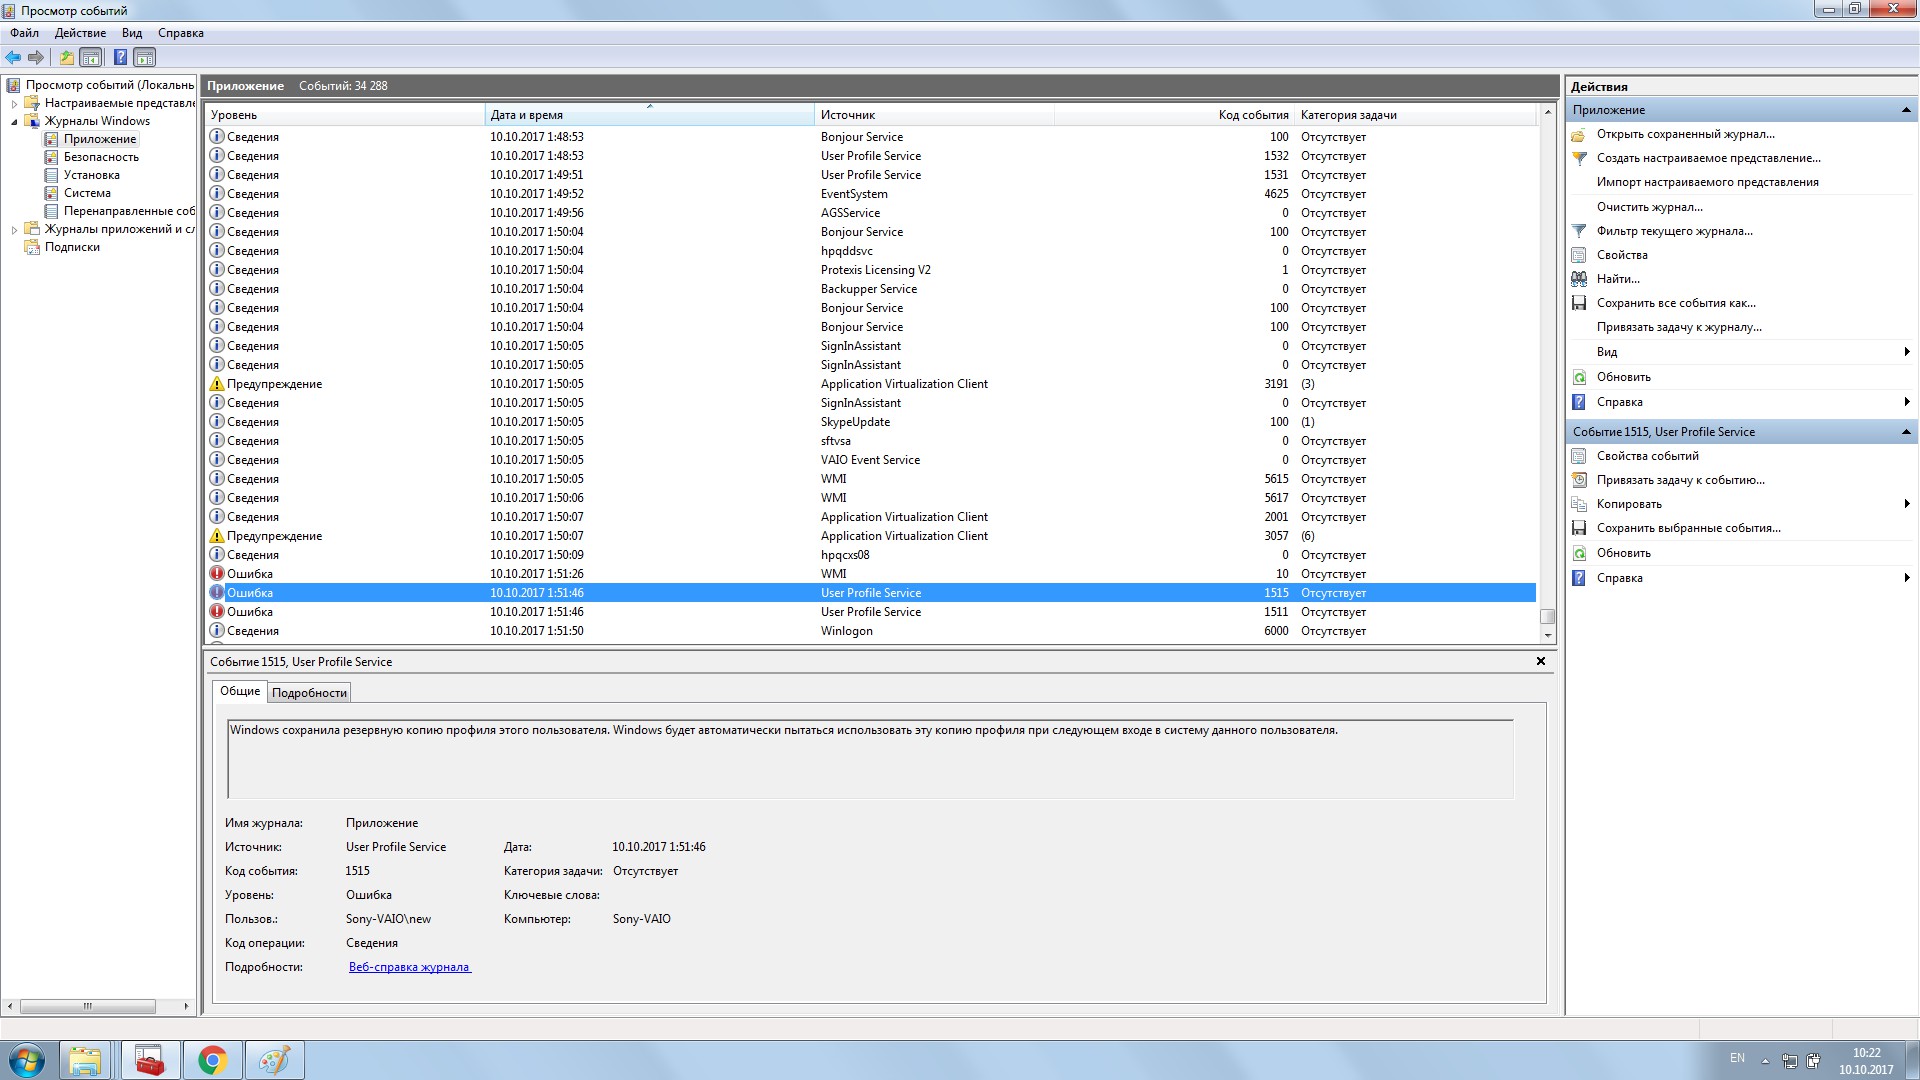
Task: Switch to the Подробности tab
Action: [x=309, y=693]
